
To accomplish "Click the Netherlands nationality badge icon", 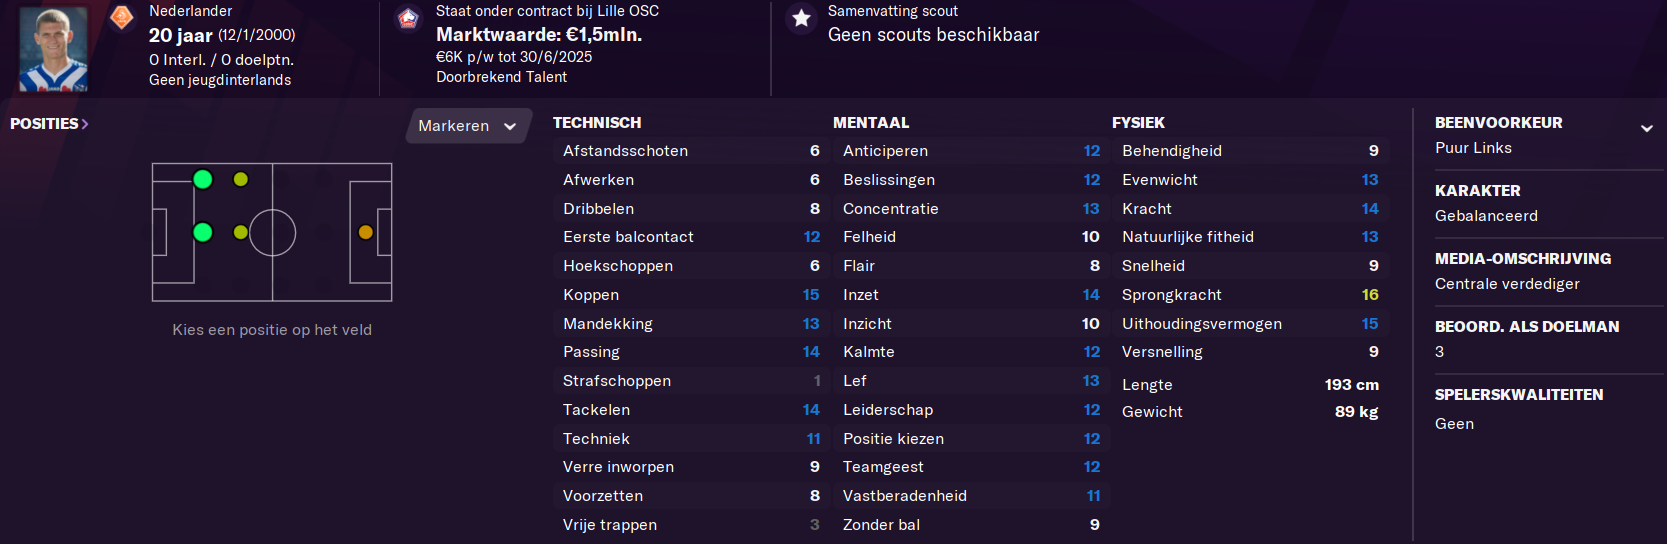I will coord(121,17).
